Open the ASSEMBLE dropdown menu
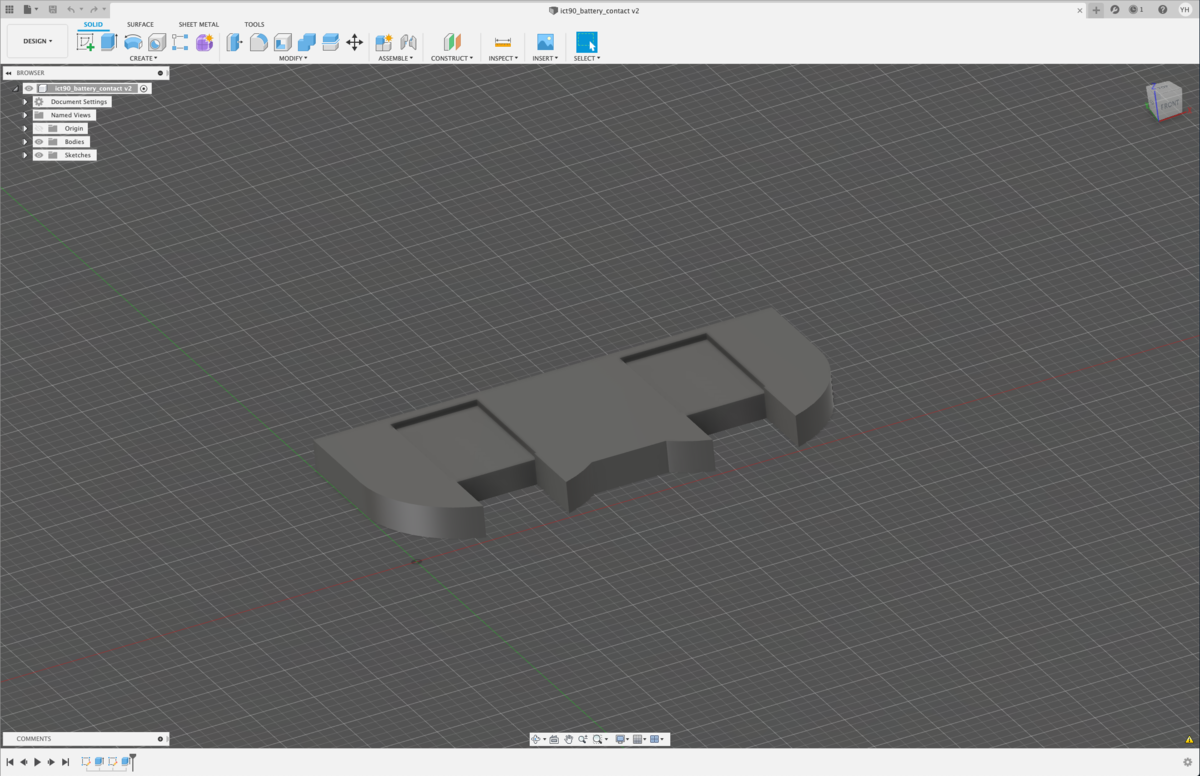This screenshot has height=776, width=1200. (396, 58)
